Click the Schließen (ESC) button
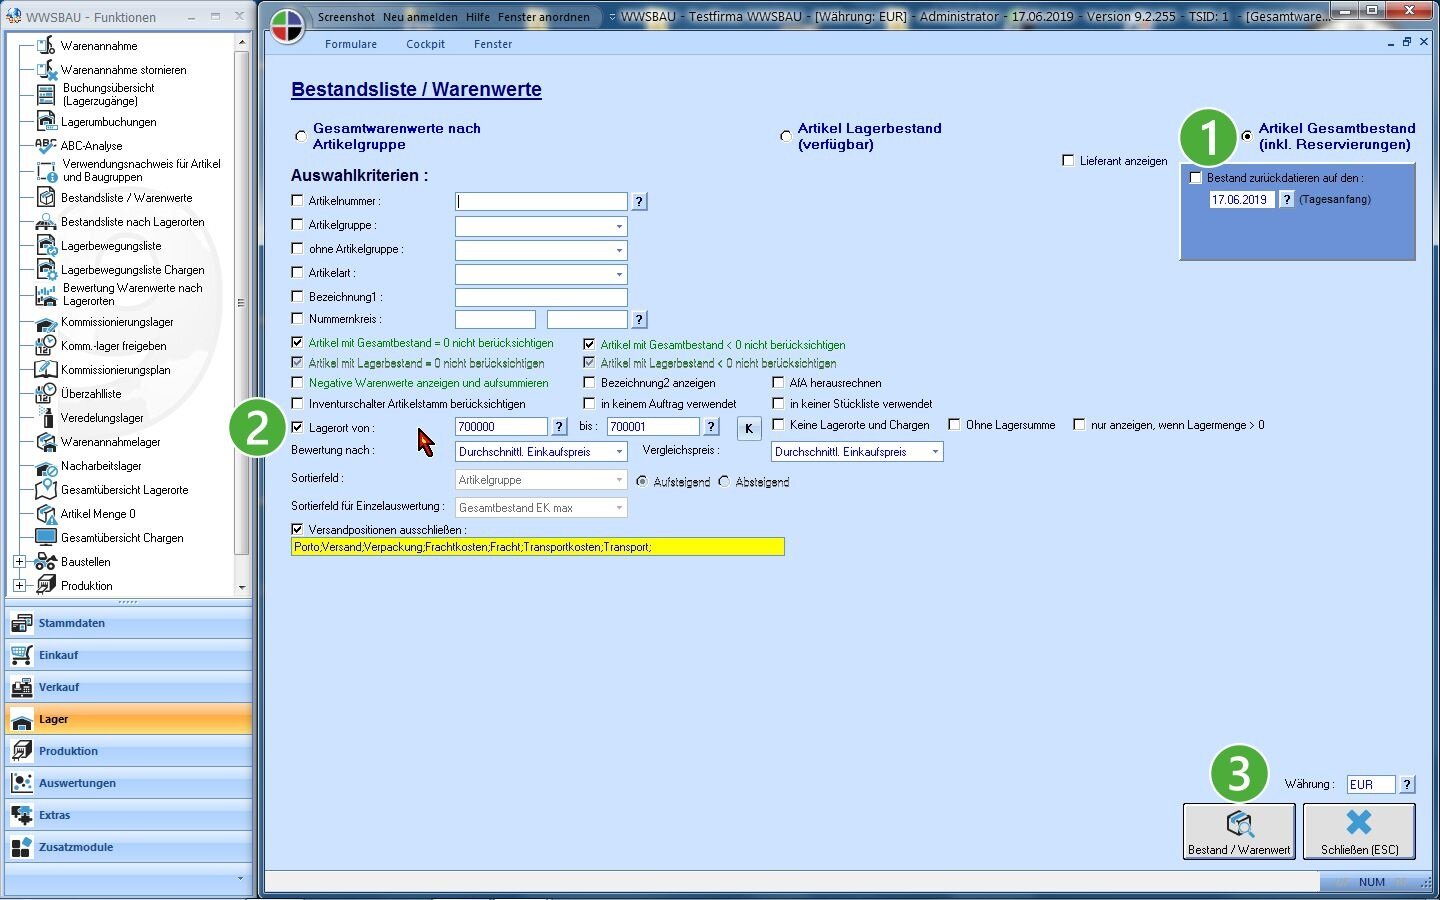This screenshot has width=1440, height=900. [1359, 831]
